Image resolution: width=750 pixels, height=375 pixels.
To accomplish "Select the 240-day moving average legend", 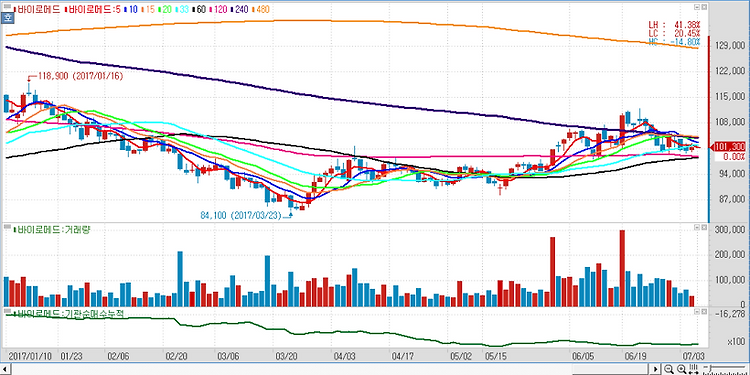I will point(239,9).
